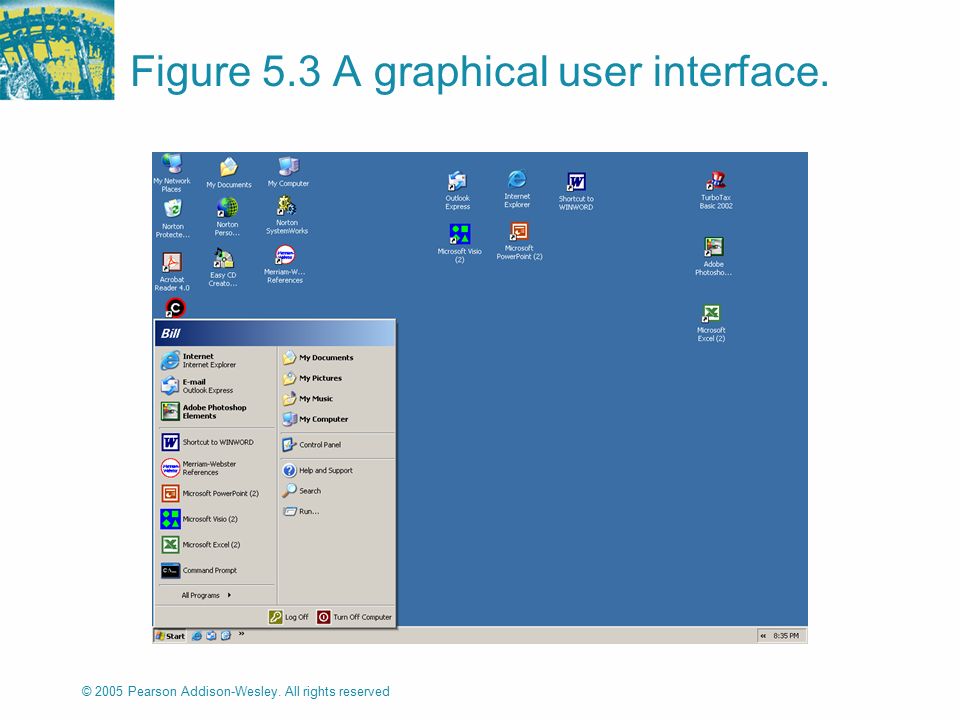Image resolution: width=960 pixels, height=720 pixels.
Task: Open the Internet Explorer desktop icon
Action: coord(517,189)
